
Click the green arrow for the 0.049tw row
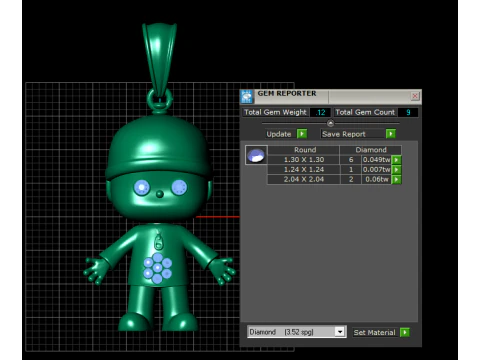(396, 160)
